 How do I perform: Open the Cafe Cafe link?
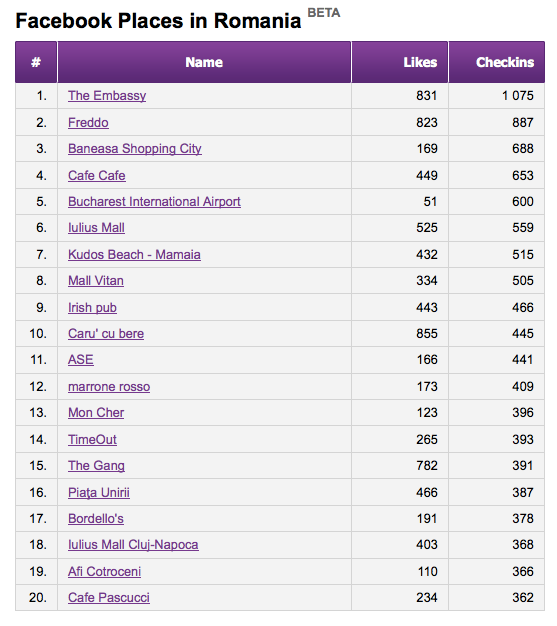(x=97, y=175)
